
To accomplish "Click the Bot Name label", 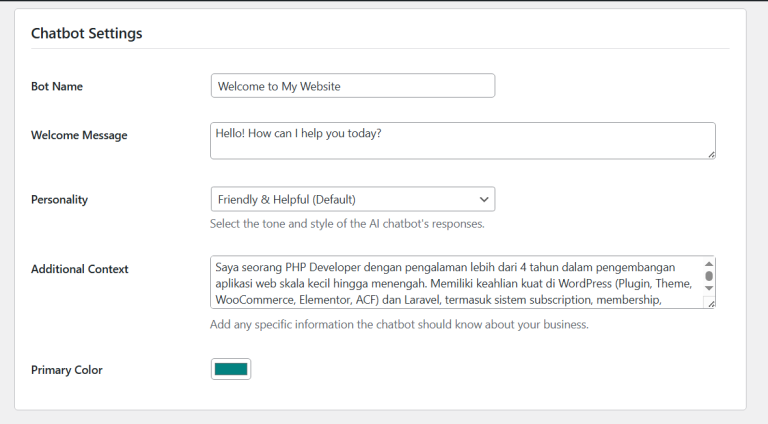I will 57,87.
